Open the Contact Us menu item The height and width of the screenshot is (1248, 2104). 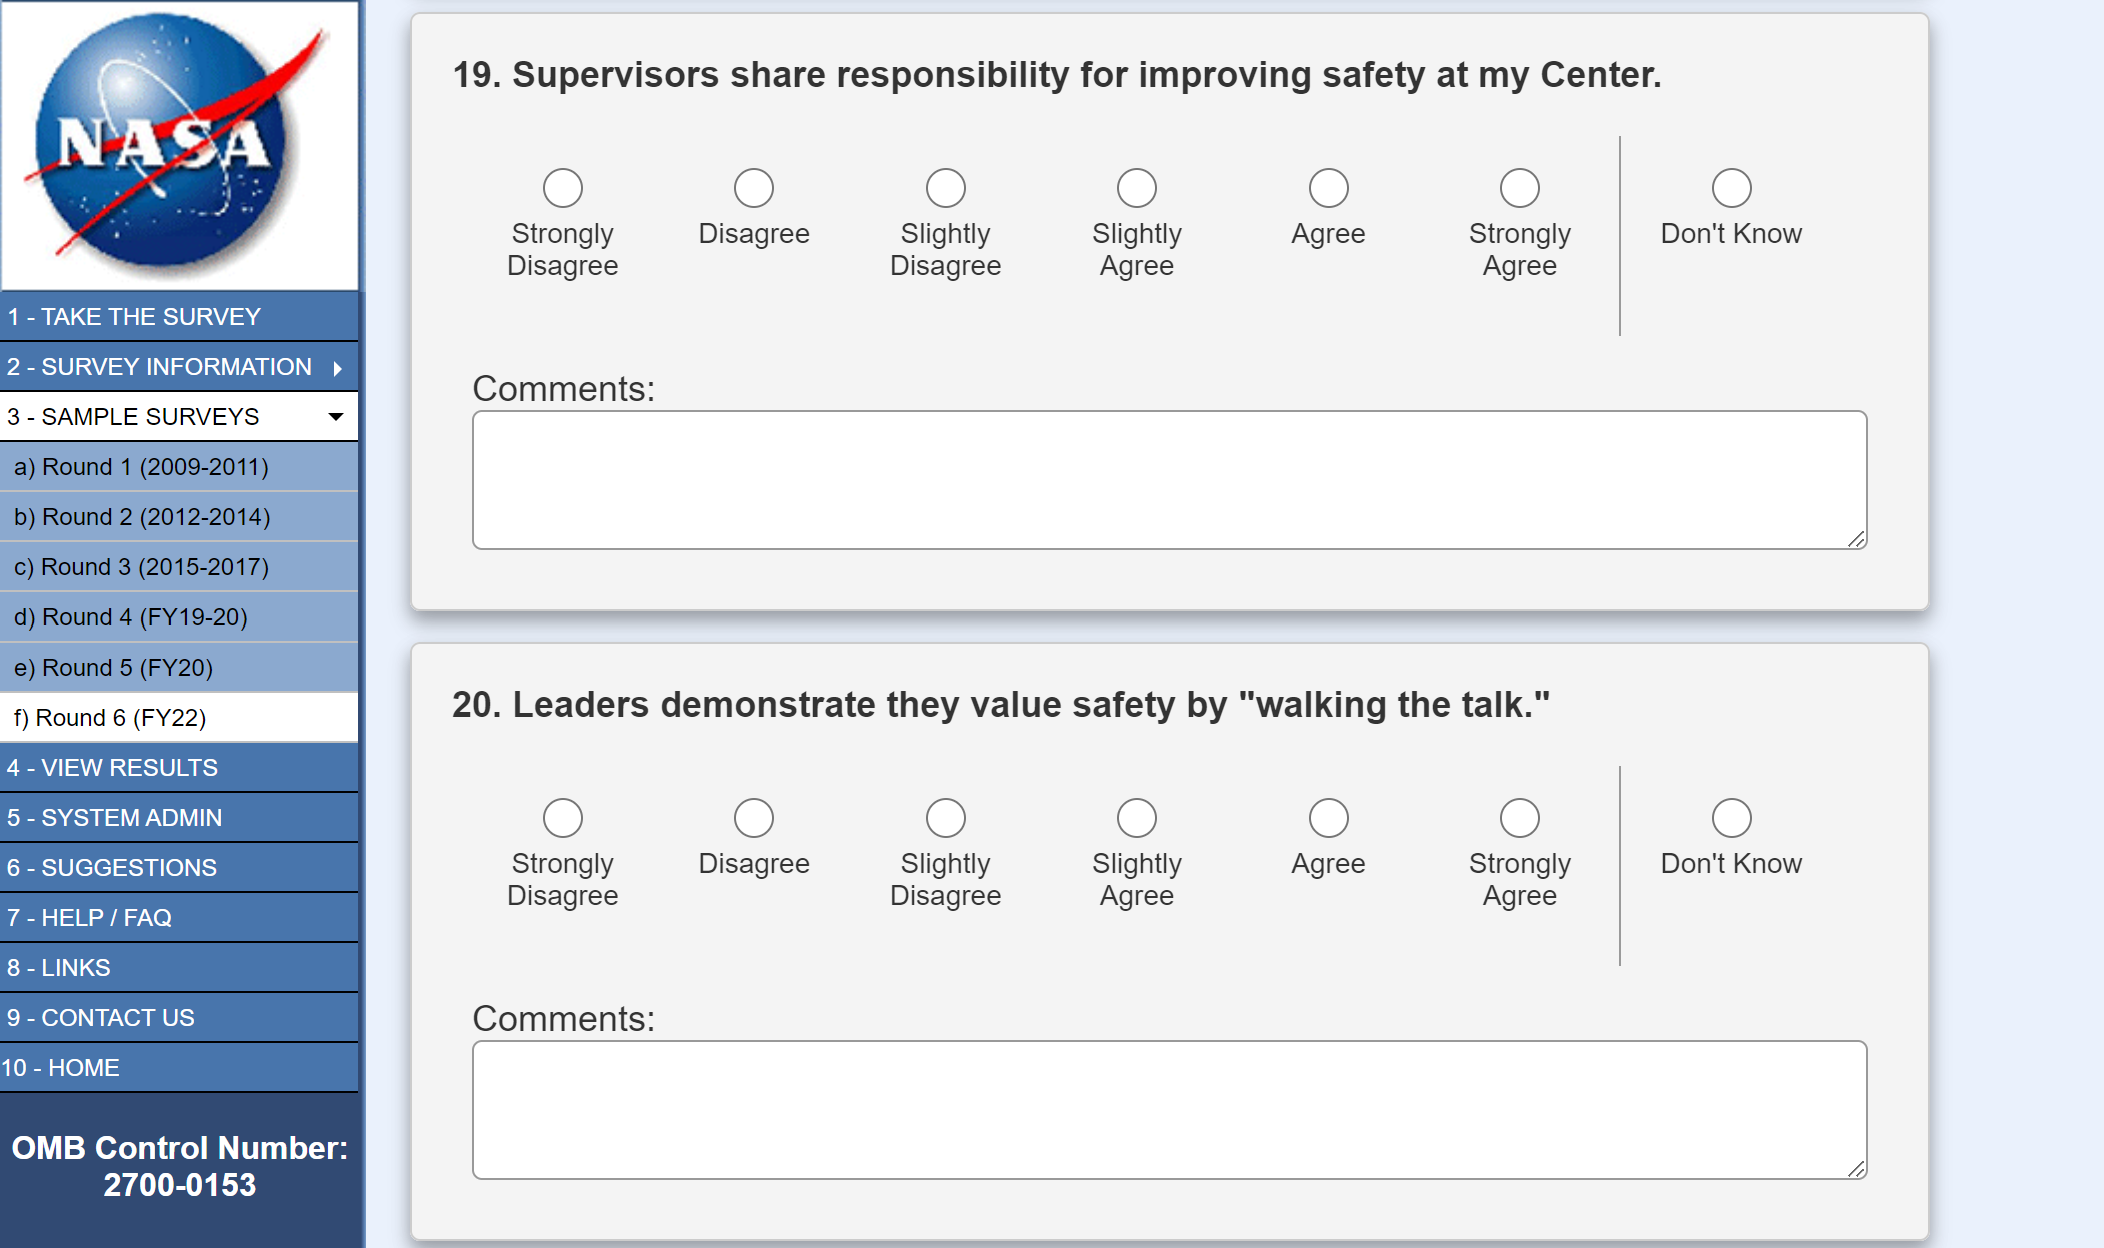click(101, 1018)
